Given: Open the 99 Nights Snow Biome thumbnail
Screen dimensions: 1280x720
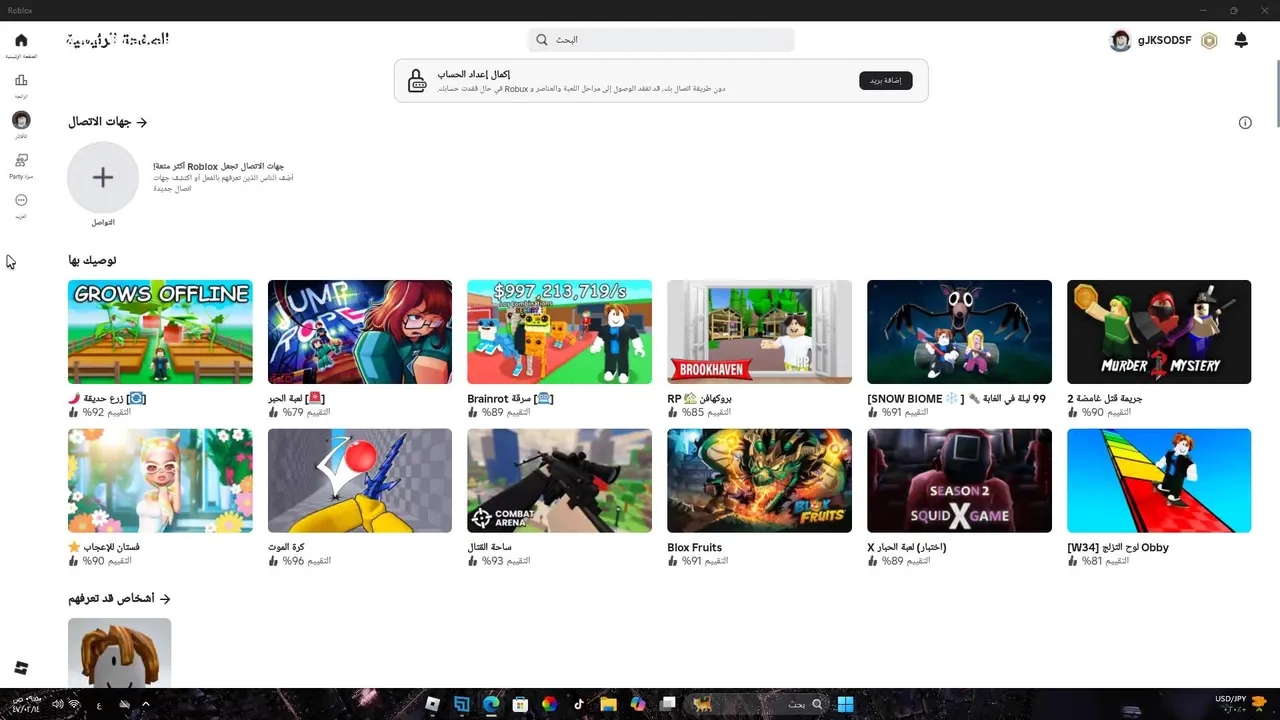Looking at the screenshot, I should 959,332.
